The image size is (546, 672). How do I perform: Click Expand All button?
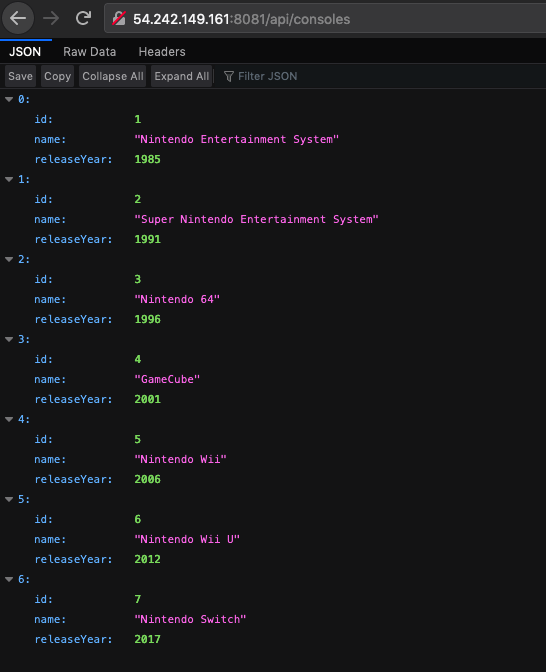[x=182, y=76]
